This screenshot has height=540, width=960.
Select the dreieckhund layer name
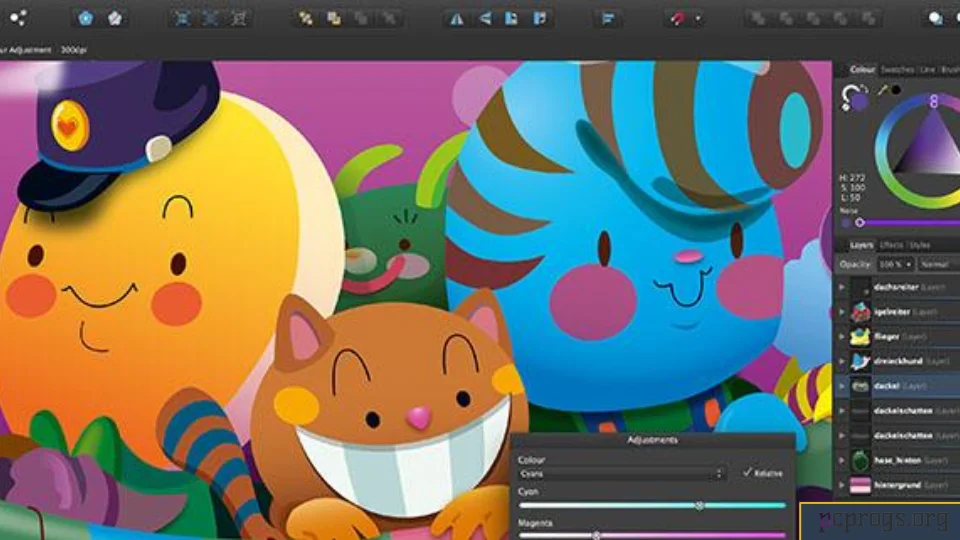(x=898, y=361)
